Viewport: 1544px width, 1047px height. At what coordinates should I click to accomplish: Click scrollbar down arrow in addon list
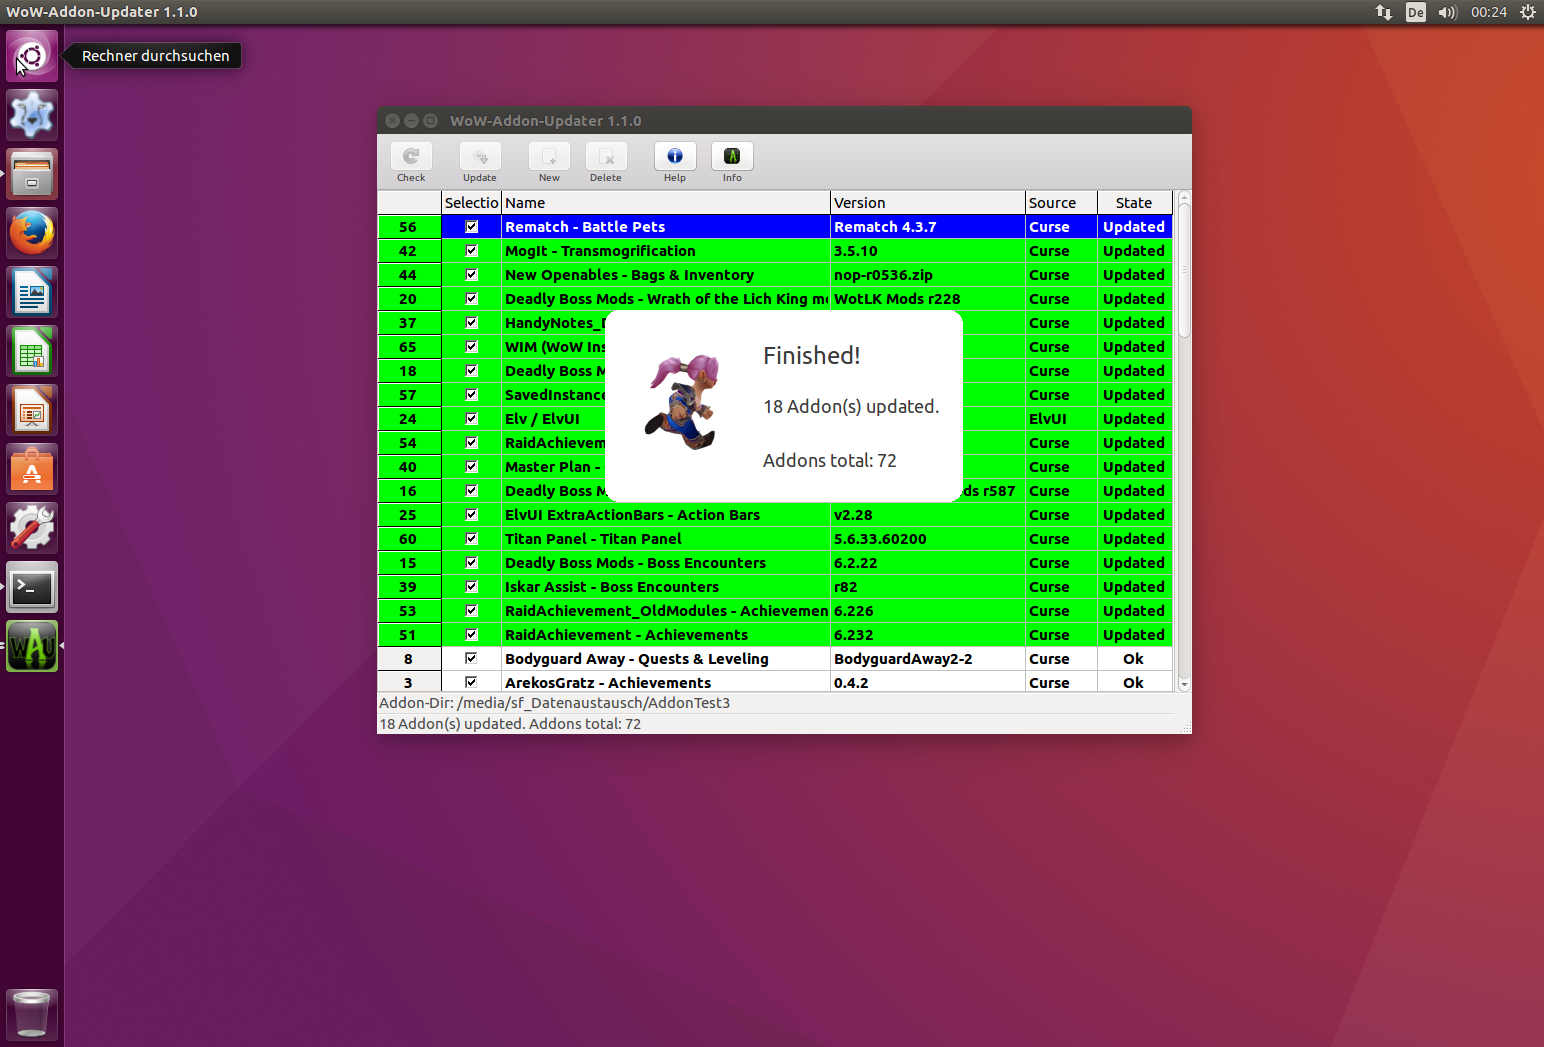[x=1184, y=685]
